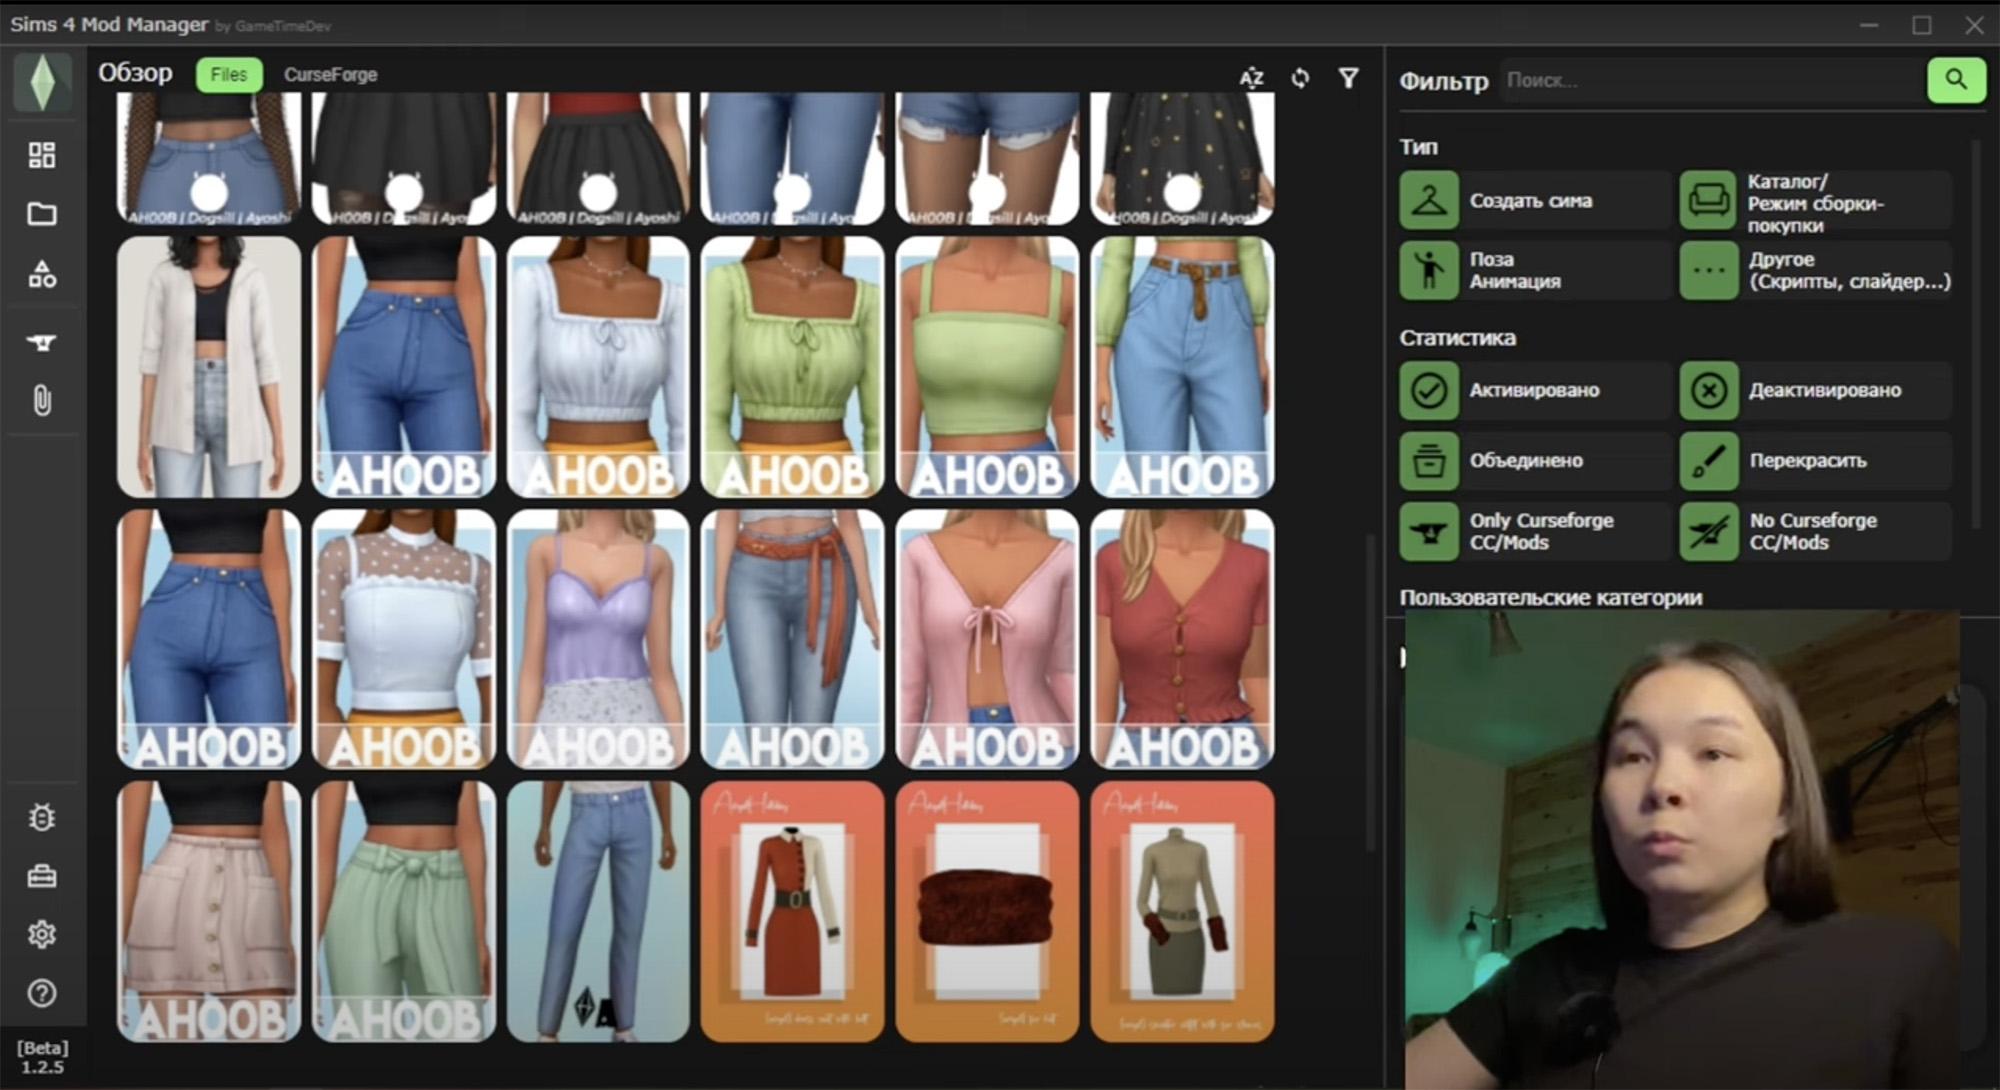Switch to the CurseForge tab
Viewport: 2000px width, 1090px height.
tap(330, 75)
